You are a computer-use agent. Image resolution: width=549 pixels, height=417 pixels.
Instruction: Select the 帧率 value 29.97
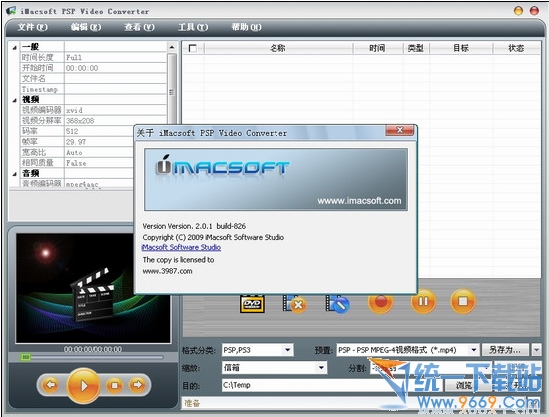(x=99, y=142)
